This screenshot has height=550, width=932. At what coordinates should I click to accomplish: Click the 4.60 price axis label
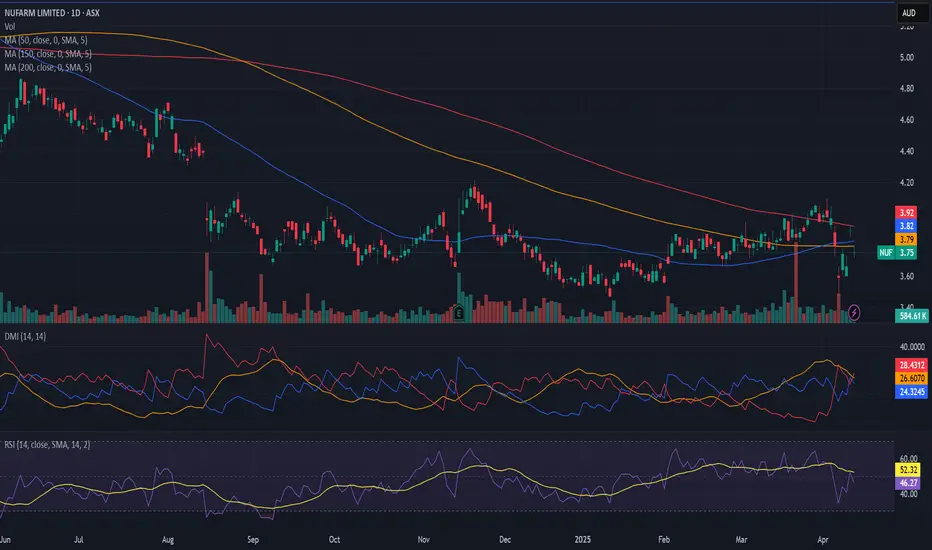point(906,120)
